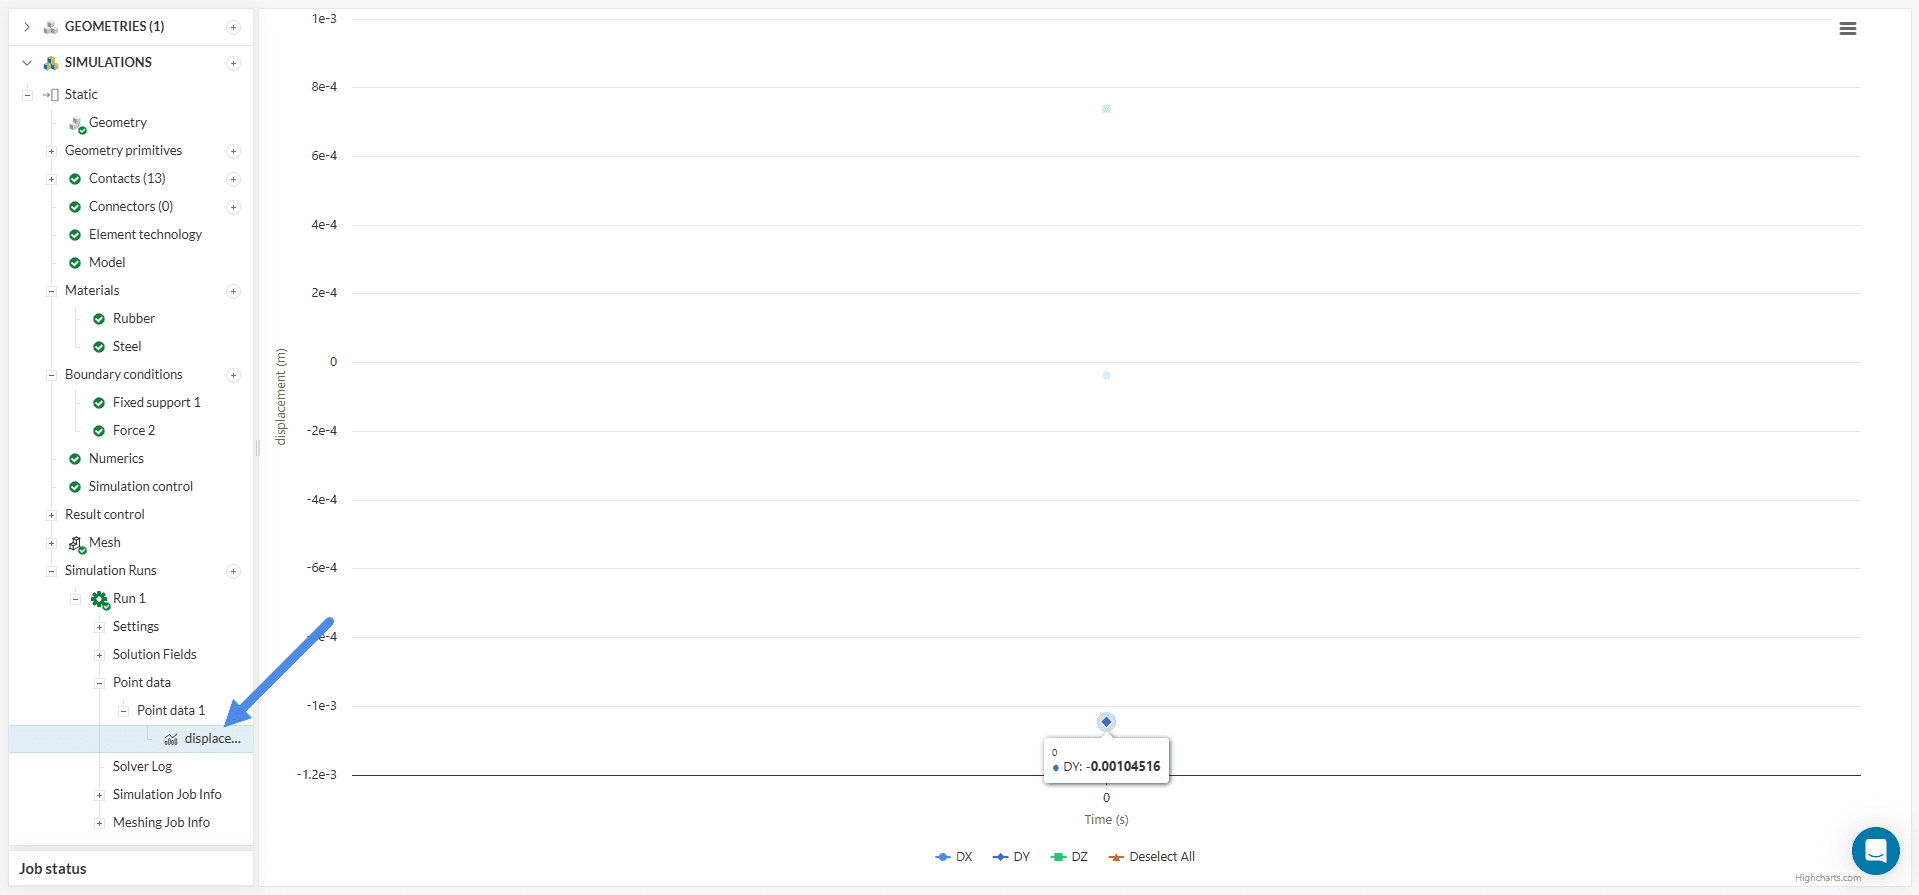Open the chart hamburger context menu
This screenshot has height=895, width=1919.
click(1847, 29)
